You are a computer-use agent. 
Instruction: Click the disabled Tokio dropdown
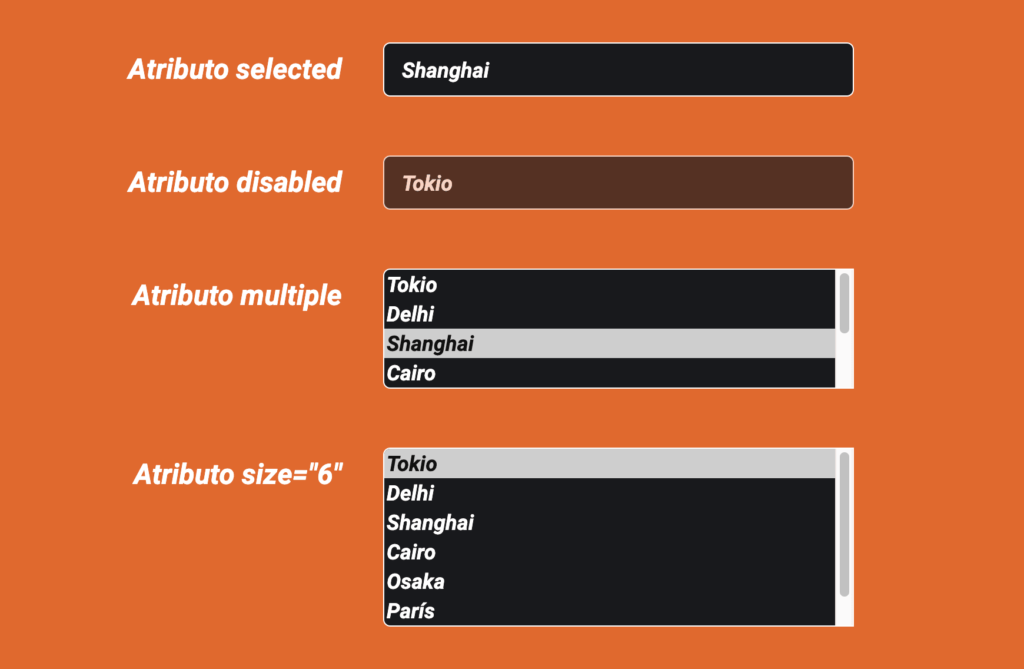coord(618,183)
